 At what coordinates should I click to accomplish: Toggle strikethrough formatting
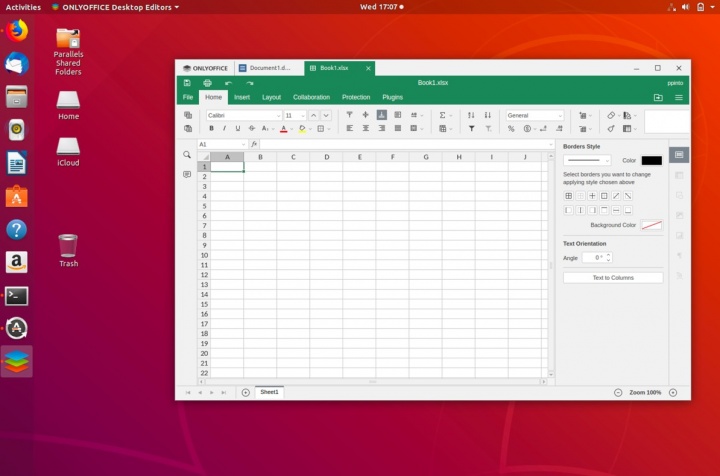pyautogui.click(x=252, y=129)
